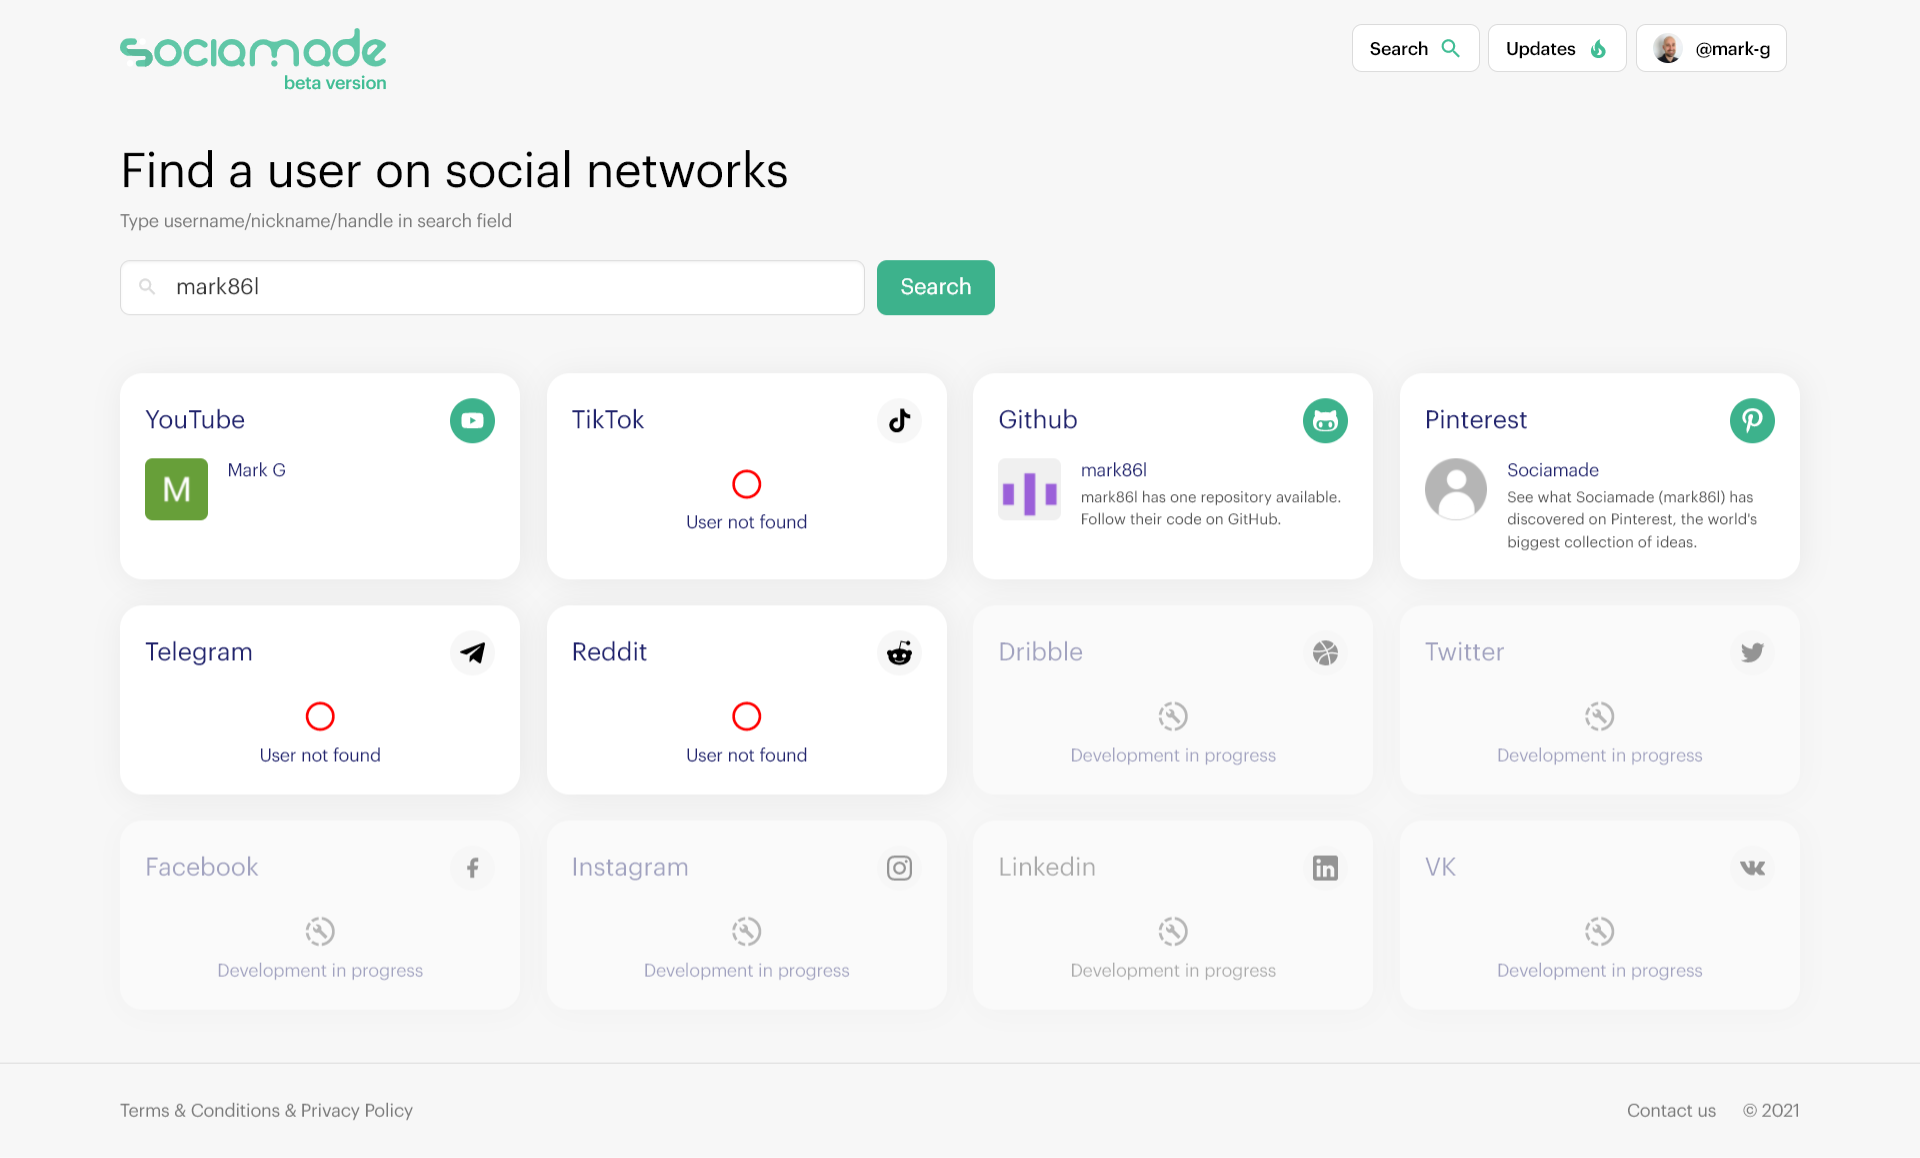Image resolution: width=1920 pixels, height=1158 pixels.
Task: Open Search in the top navigation
Action: [1414, 48]
